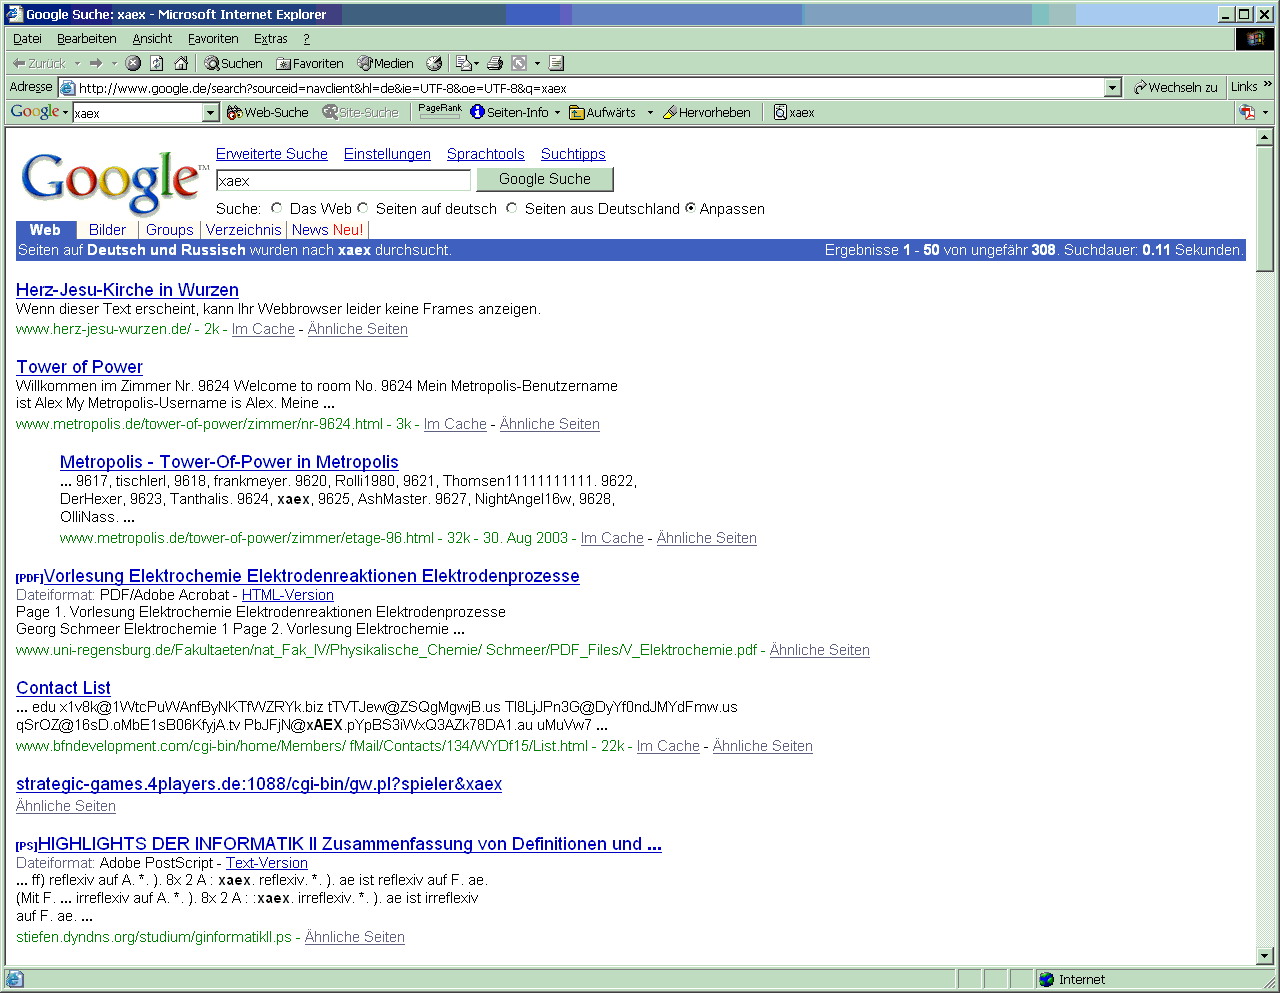
Task: Select 'Seiten auf deutsch' radio option
Action: click(x=363, y=208)
